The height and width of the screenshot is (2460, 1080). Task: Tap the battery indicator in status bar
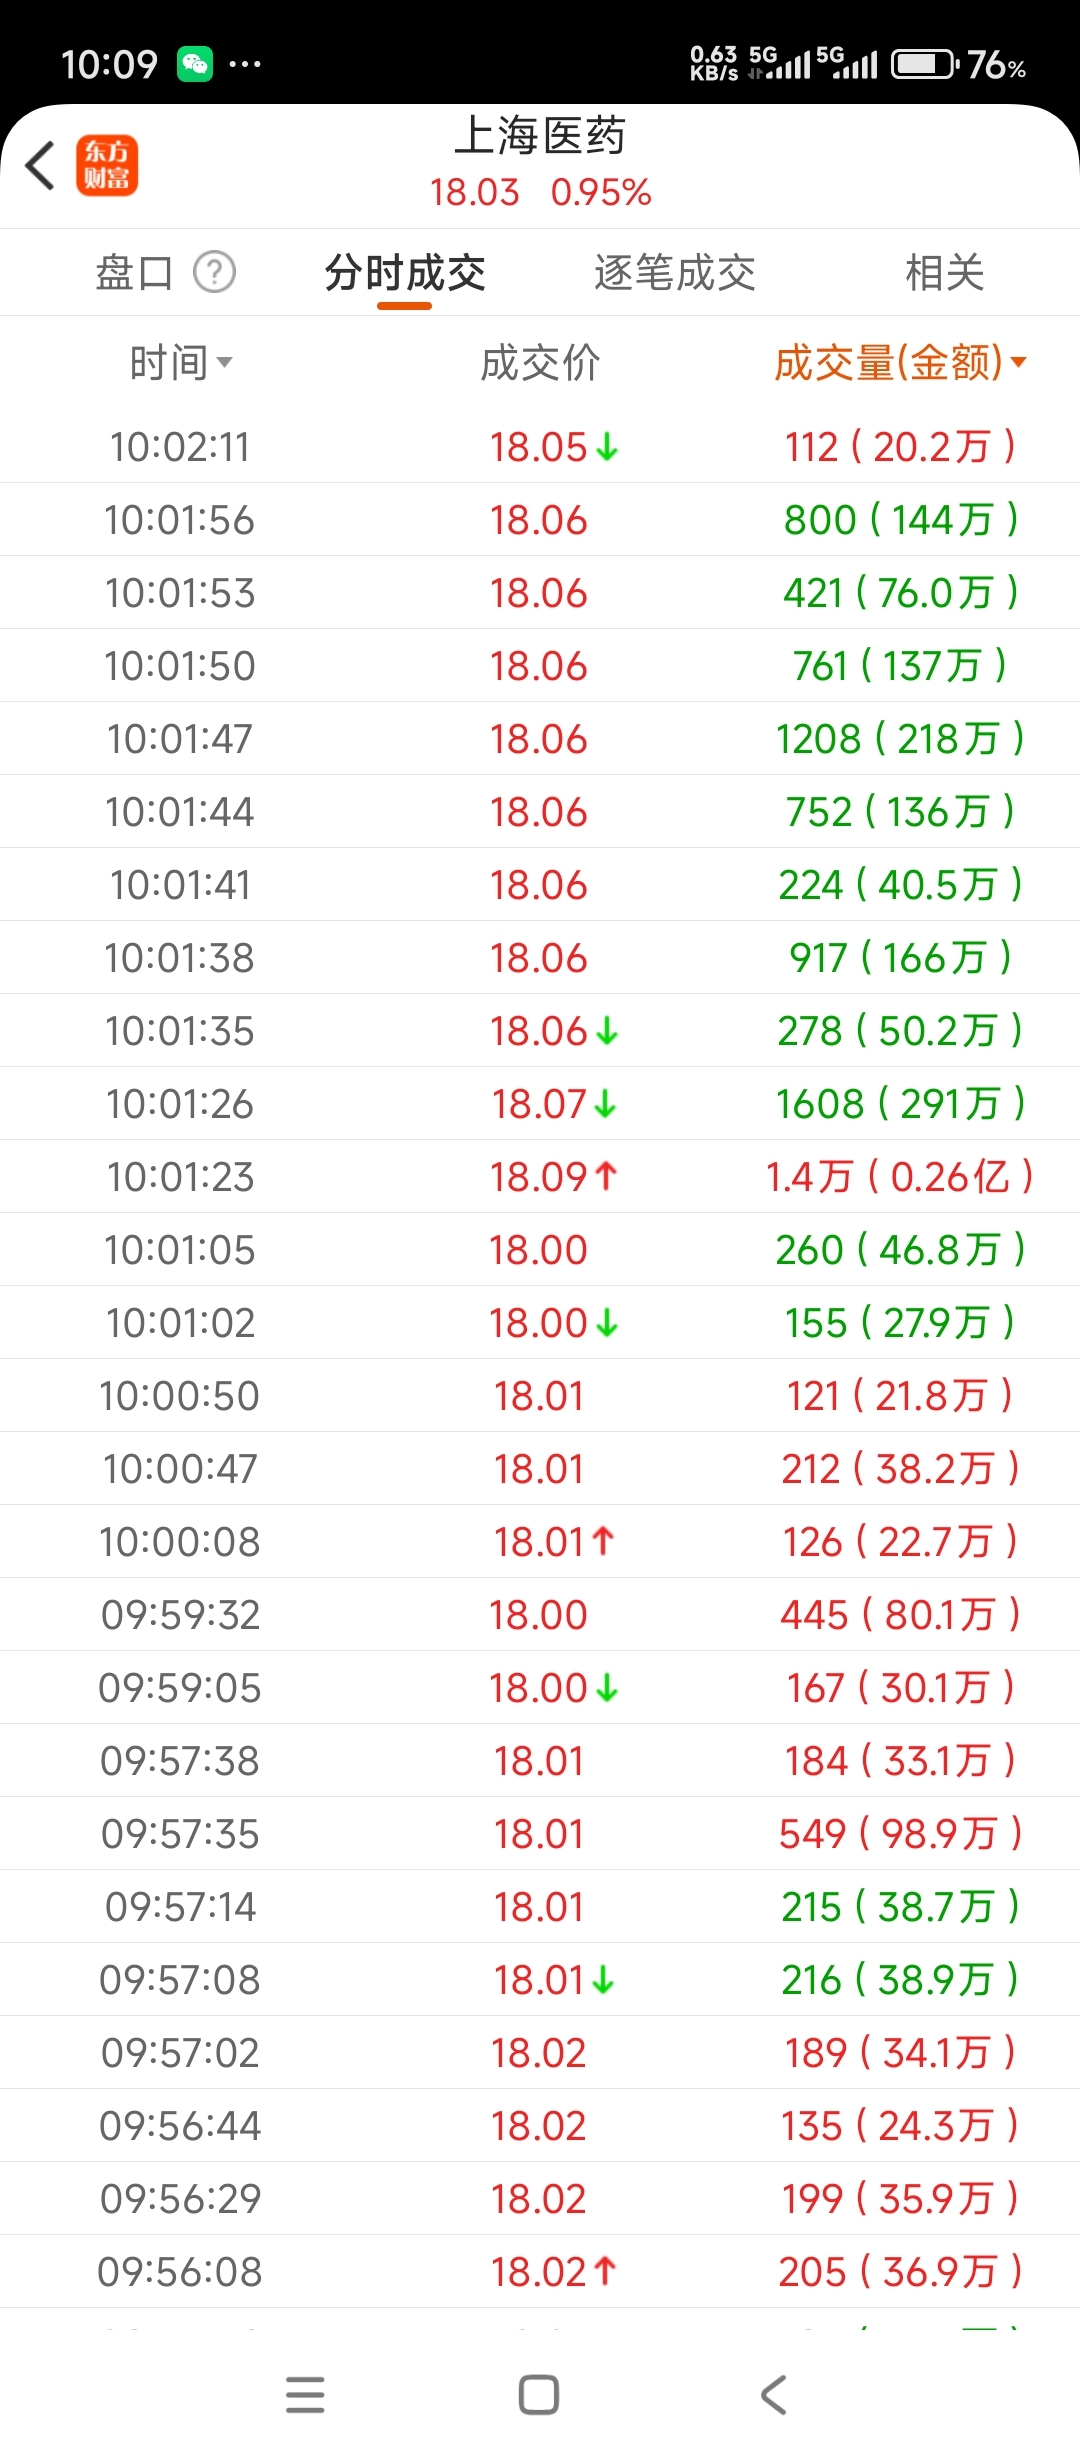coord(924,65)
